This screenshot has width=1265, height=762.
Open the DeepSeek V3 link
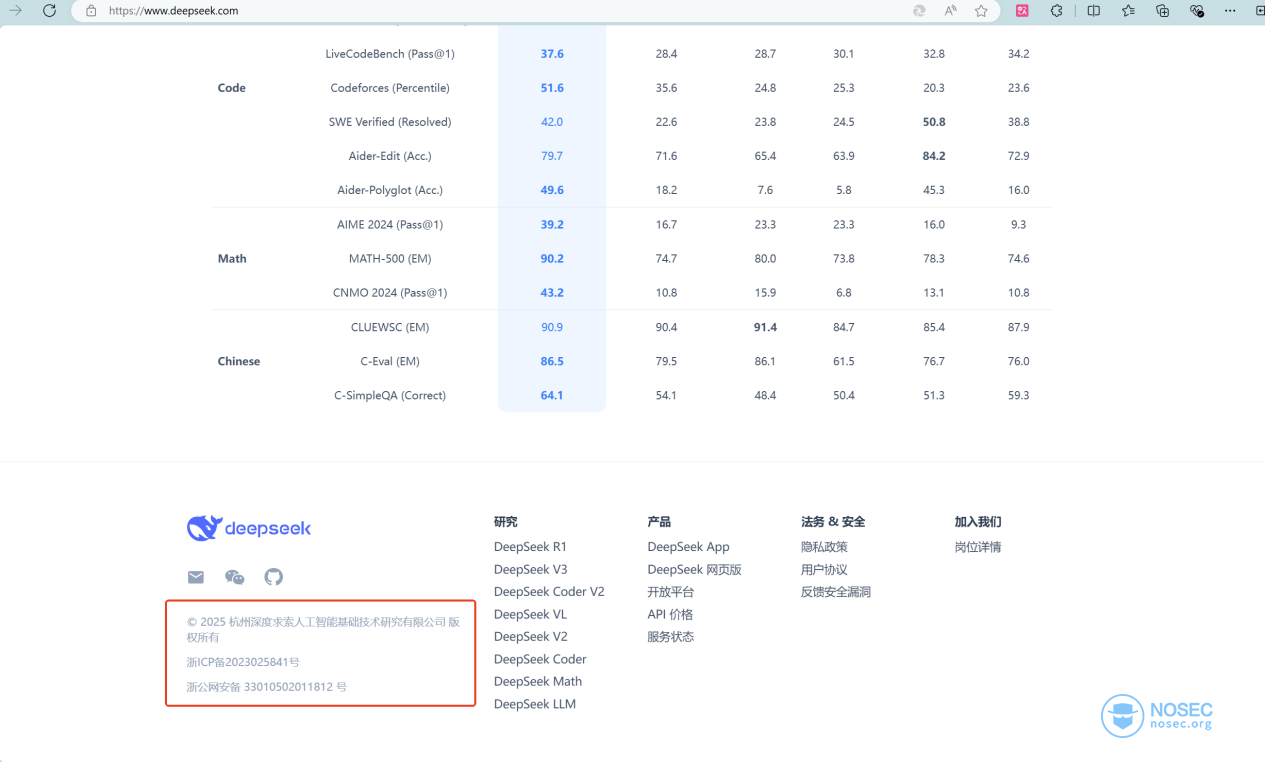[530, 569]
